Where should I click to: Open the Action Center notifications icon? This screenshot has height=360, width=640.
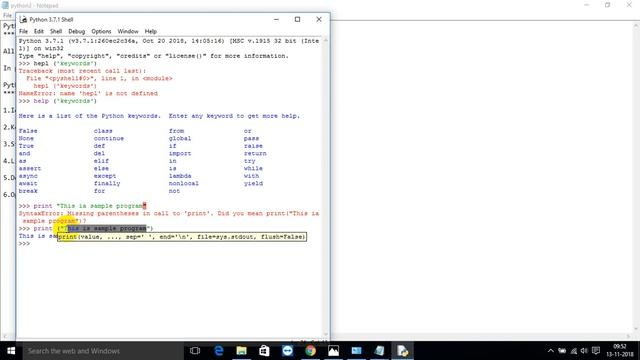[596, 351]
